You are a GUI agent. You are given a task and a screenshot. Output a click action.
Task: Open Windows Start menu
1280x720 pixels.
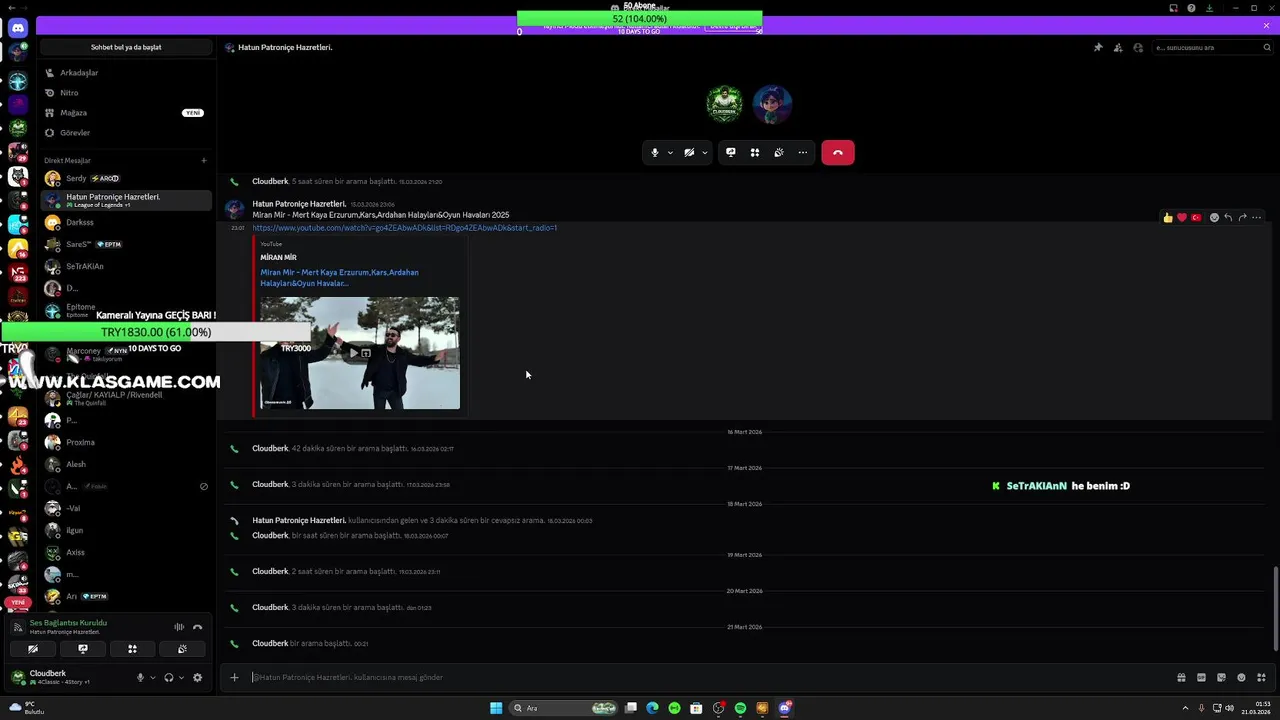[x=496, y=708]
